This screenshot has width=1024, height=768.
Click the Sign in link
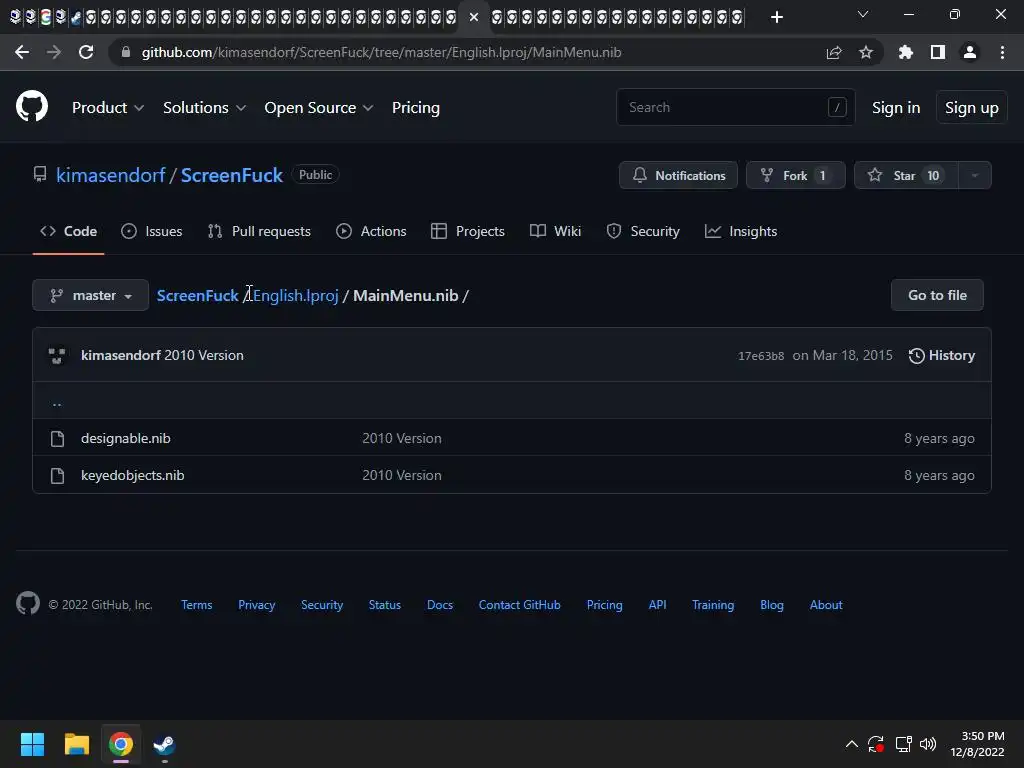(x=896, y=108)
